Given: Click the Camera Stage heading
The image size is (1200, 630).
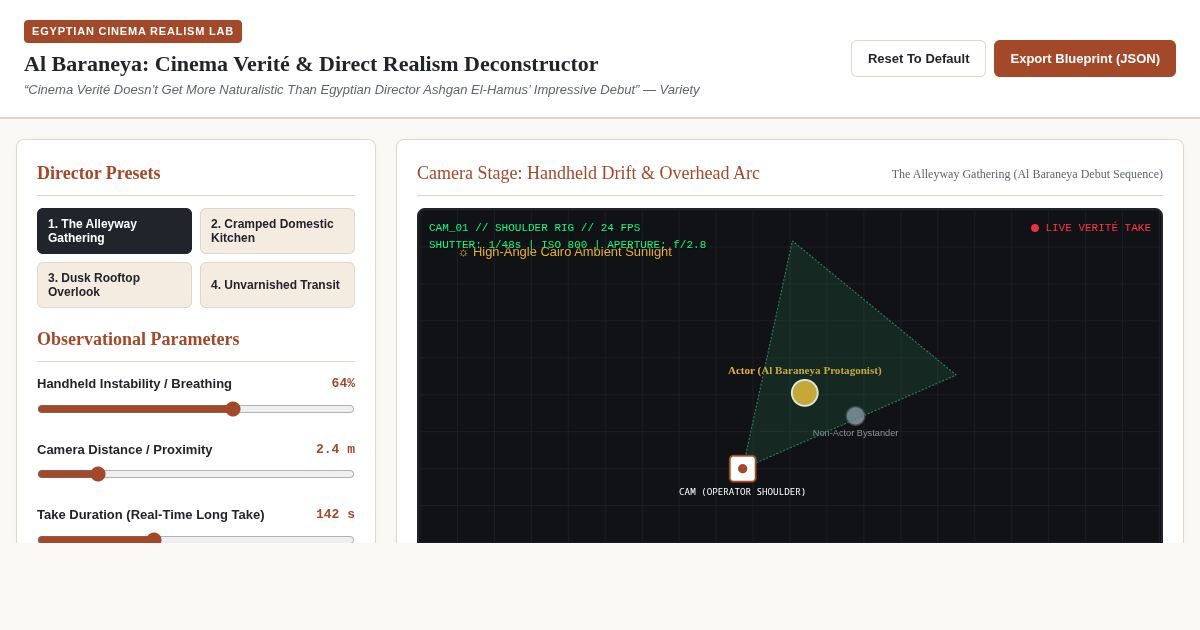Looking at the screenshot, I should coord(588,173).
